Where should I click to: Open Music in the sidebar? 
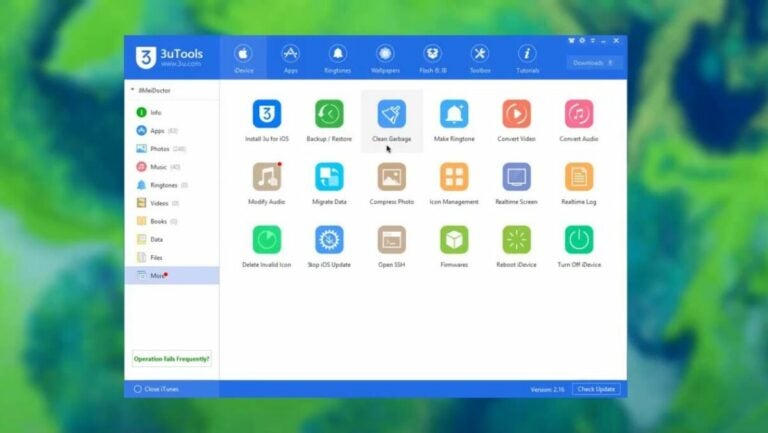coord(171,167)
